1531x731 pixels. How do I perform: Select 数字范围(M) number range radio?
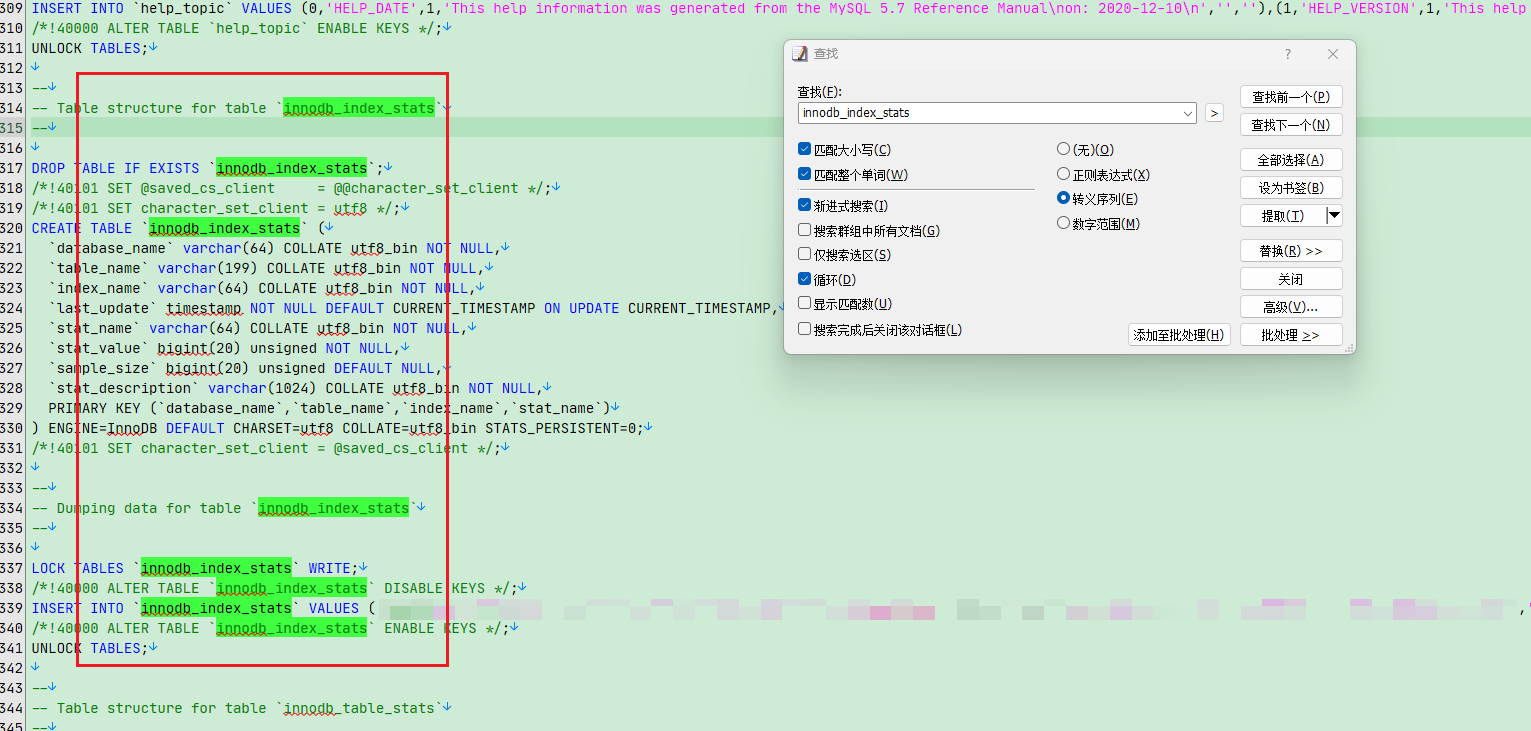click(1098, 224)
